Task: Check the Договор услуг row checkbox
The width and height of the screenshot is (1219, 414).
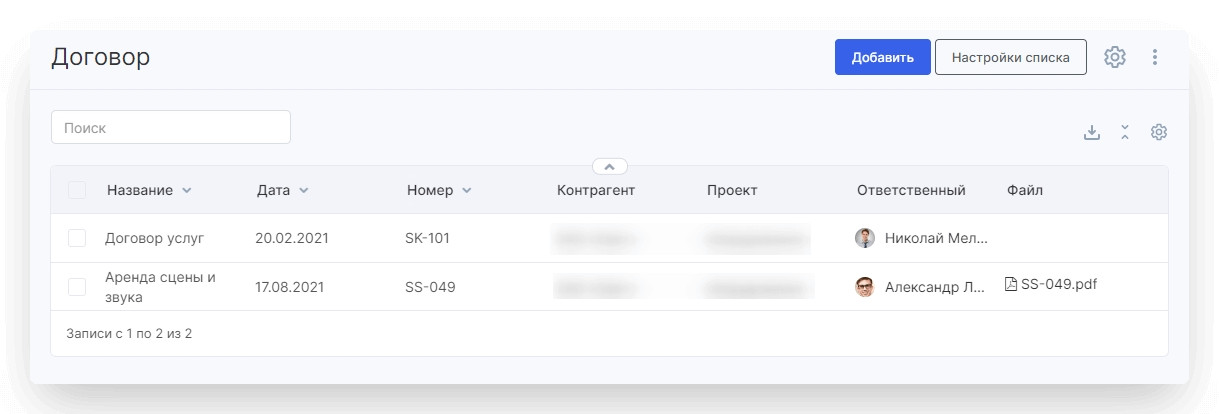Action: pyautogui.click(x=77, y=238)
